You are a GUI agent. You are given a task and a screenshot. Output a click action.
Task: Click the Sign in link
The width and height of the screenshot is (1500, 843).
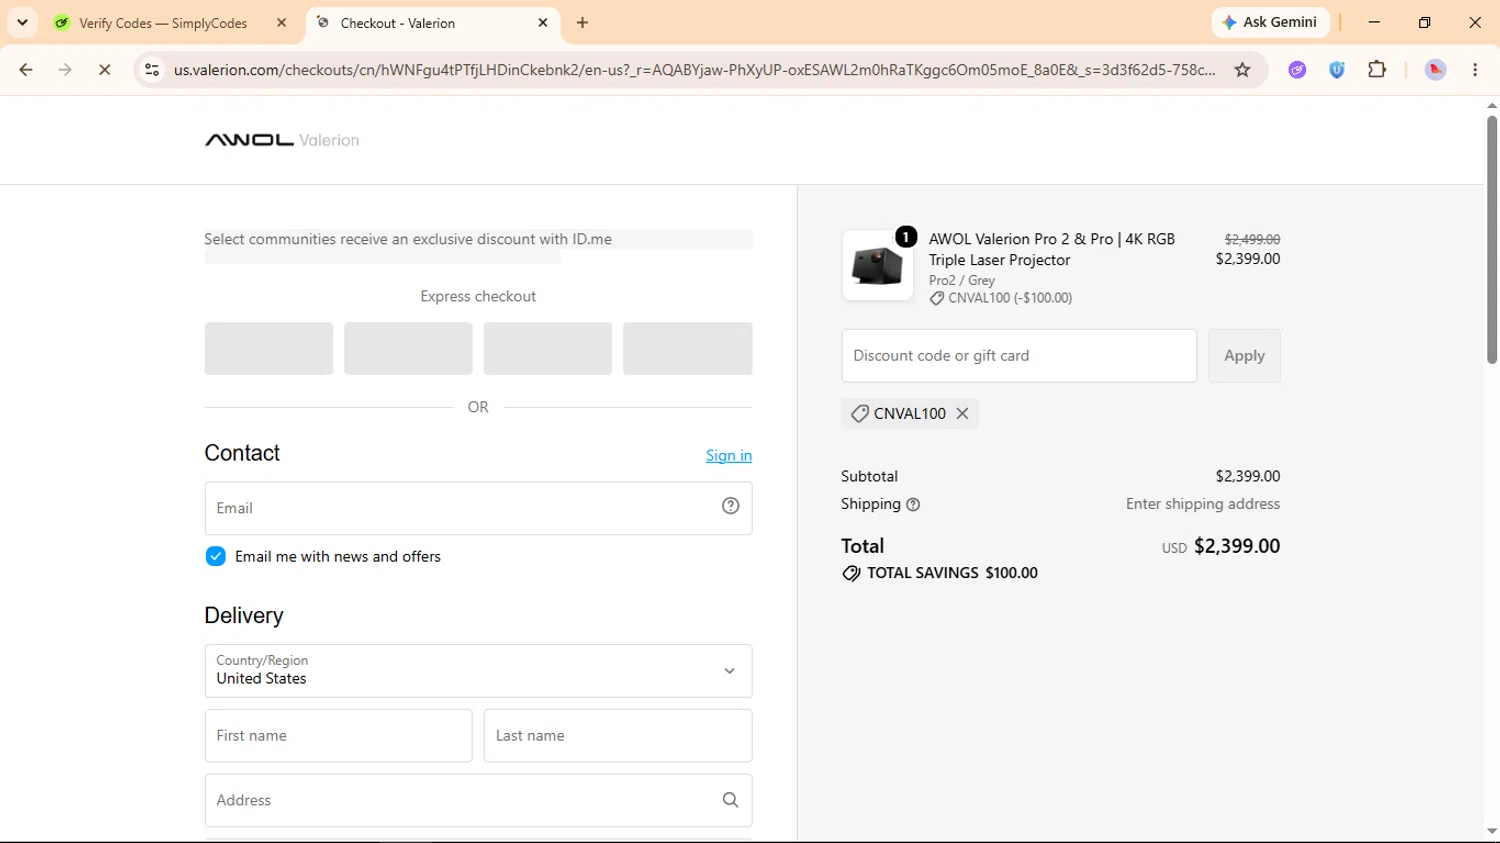728,455
